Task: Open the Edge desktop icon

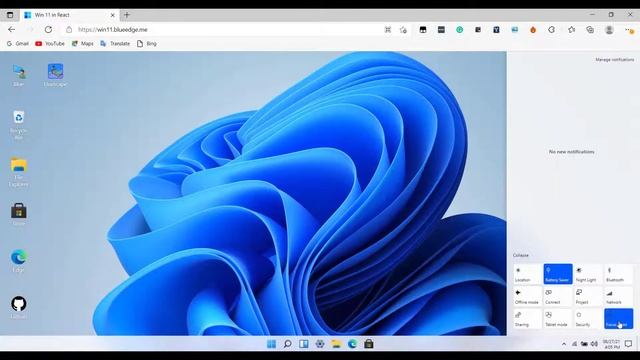Action: [18, 261]
